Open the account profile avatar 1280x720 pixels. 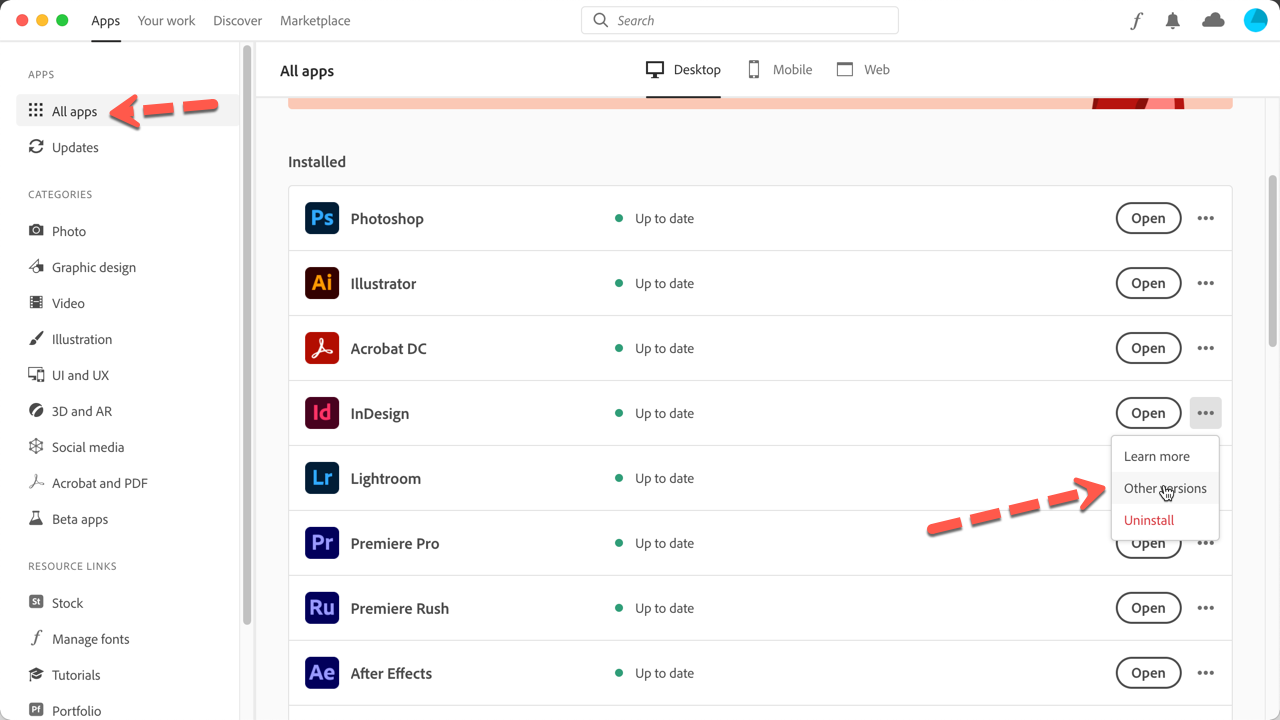[1255, 20]
